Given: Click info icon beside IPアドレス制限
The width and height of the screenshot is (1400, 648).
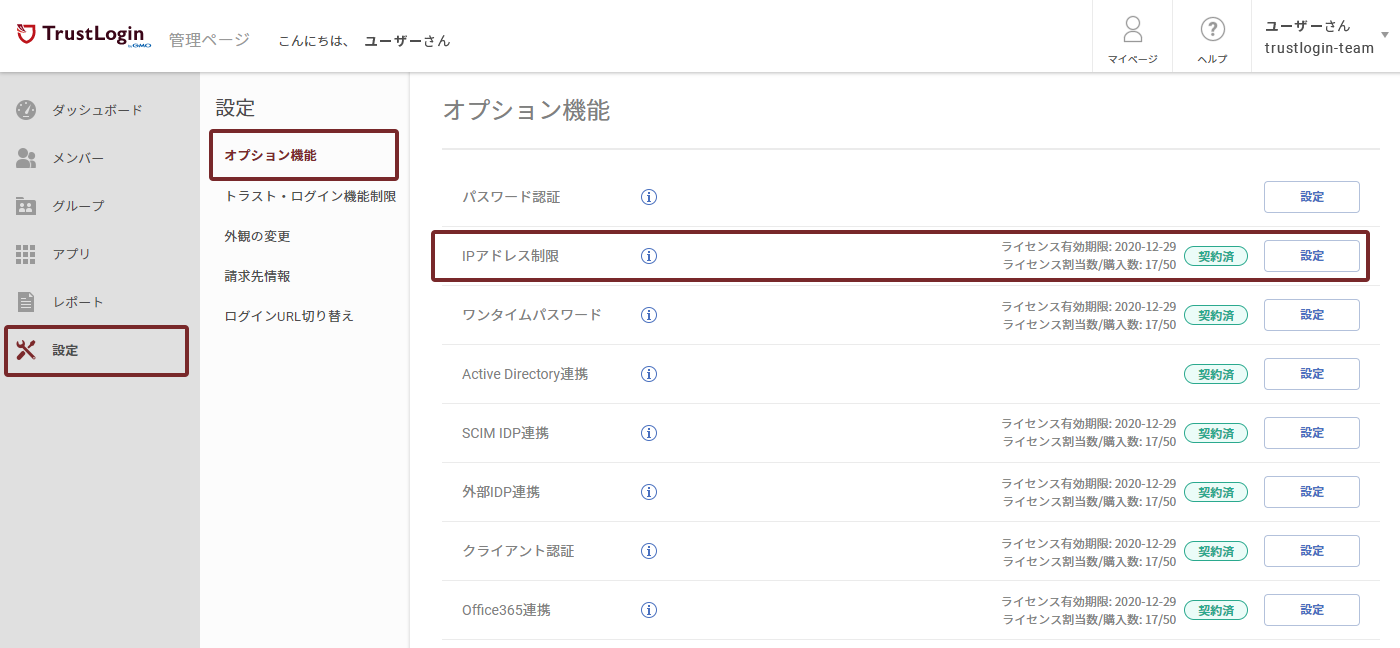Looking at the screenshot, I should pos(648,256).
